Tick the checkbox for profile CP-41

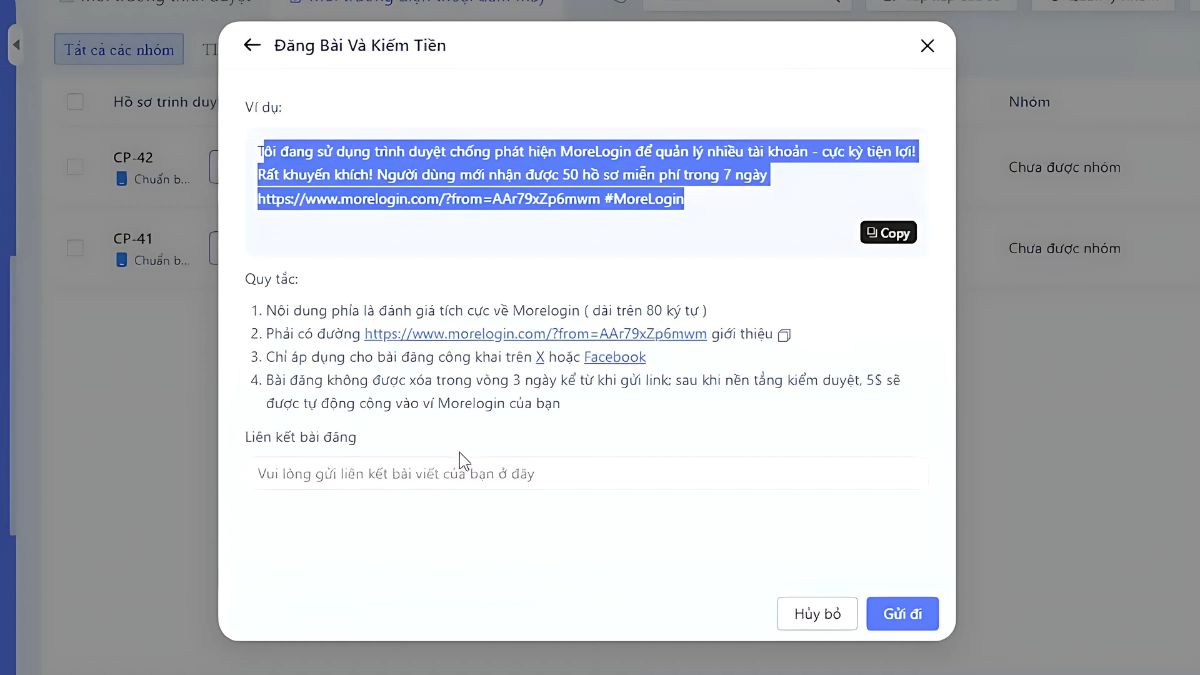tap(75, 248)
